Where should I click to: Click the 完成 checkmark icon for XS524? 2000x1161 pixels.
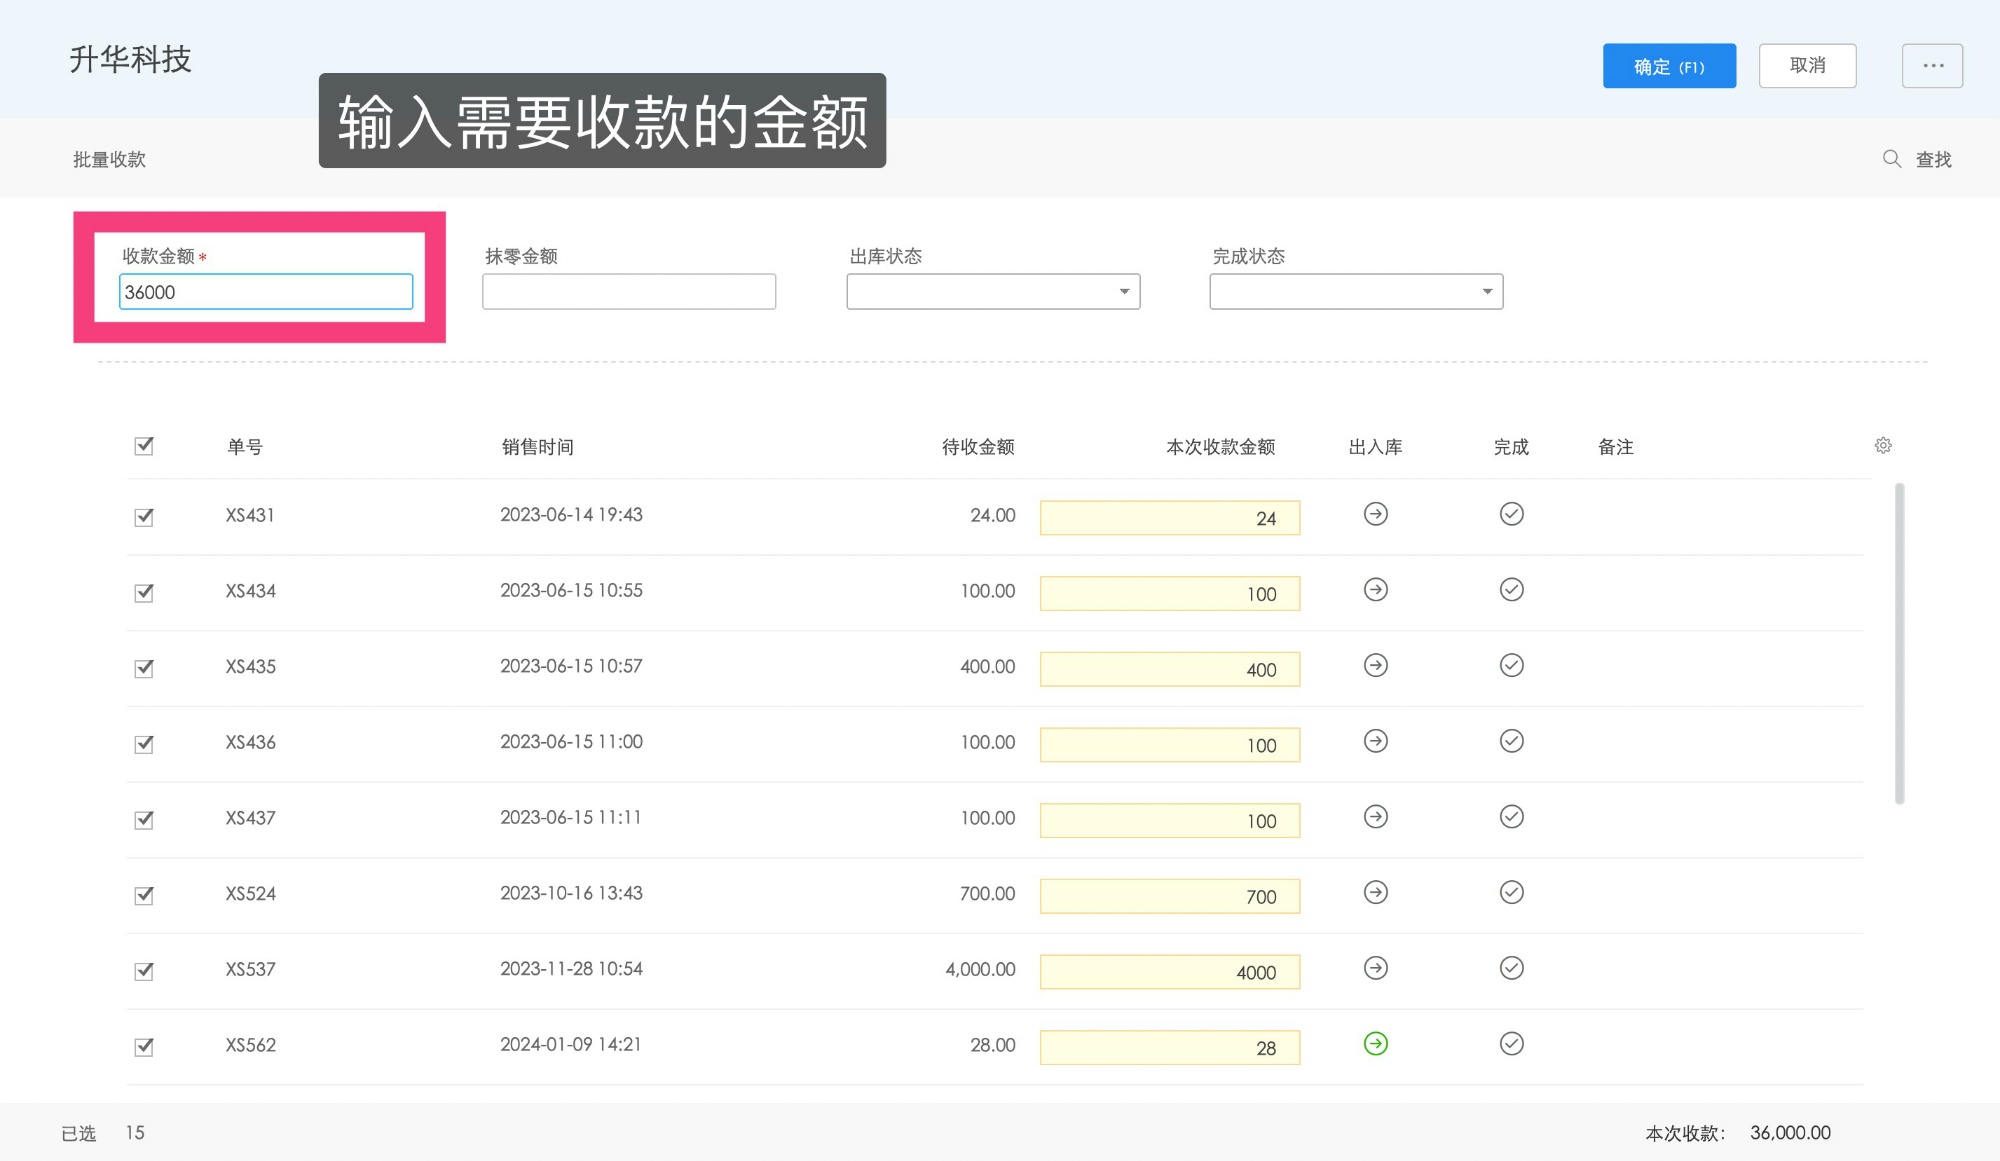[x=1511, y=892]
